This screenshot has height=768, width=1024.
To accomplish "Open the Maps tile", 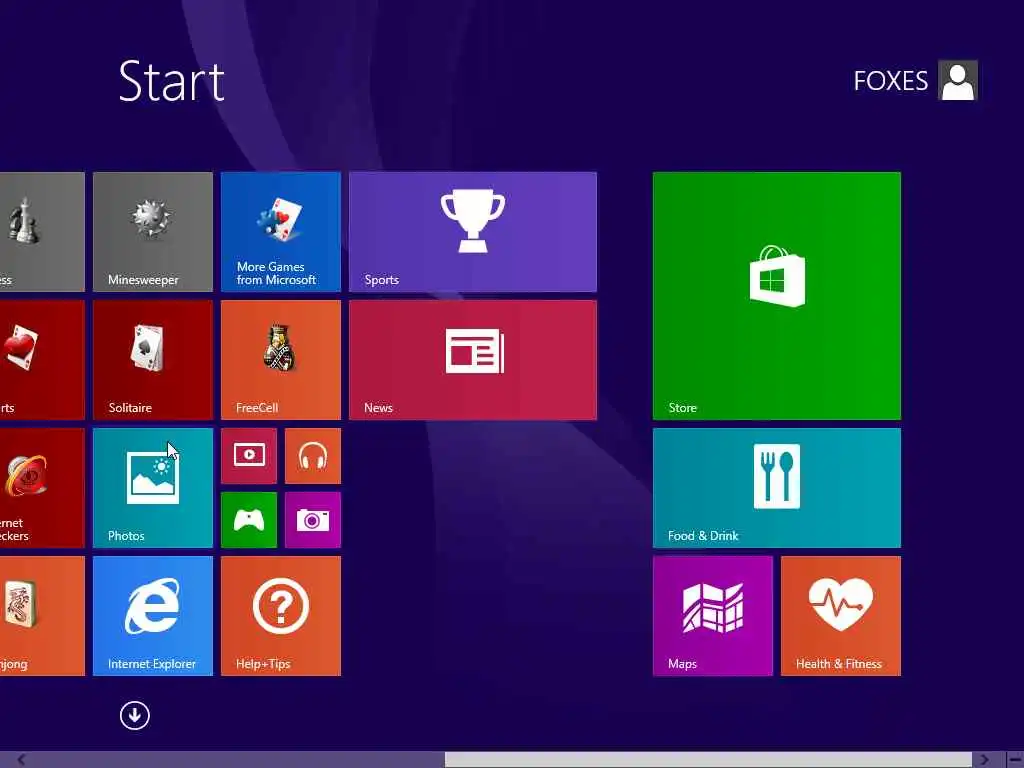I will tap(712, 616).
